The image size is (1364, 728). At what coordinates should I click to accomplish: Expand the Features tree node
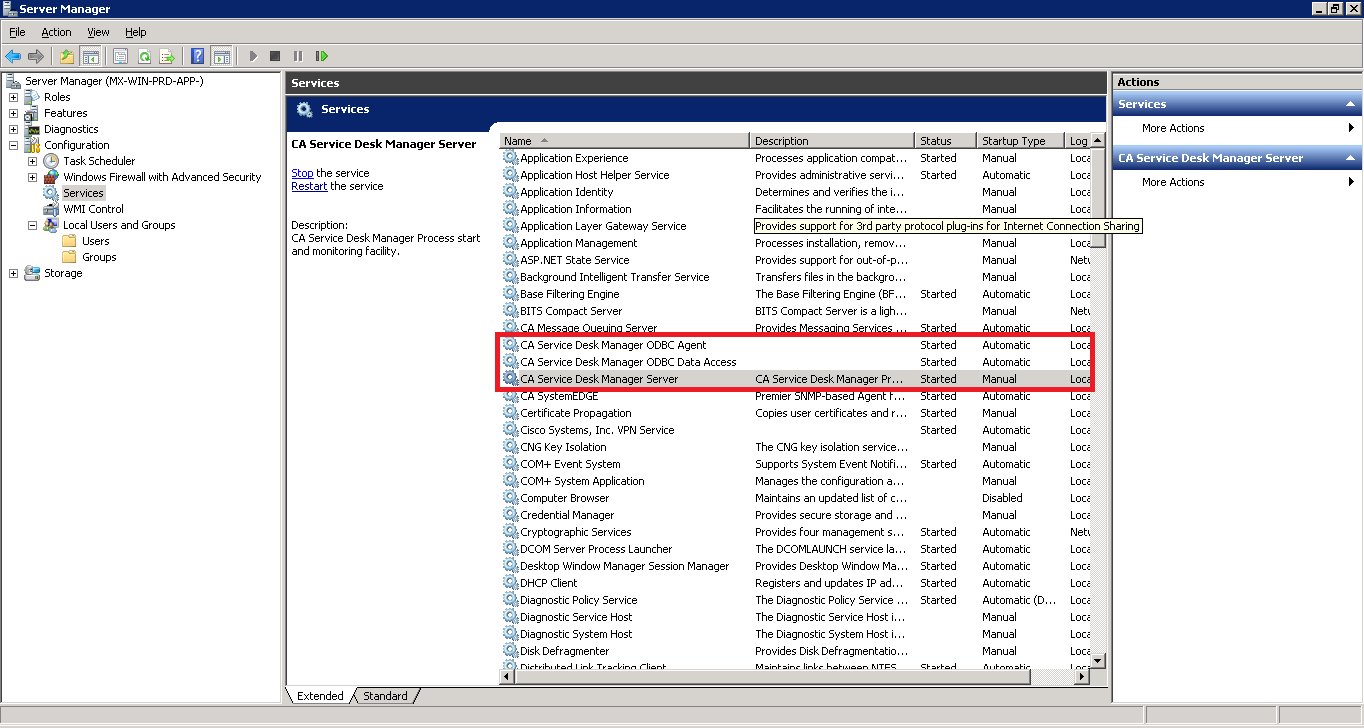[13, 113]
